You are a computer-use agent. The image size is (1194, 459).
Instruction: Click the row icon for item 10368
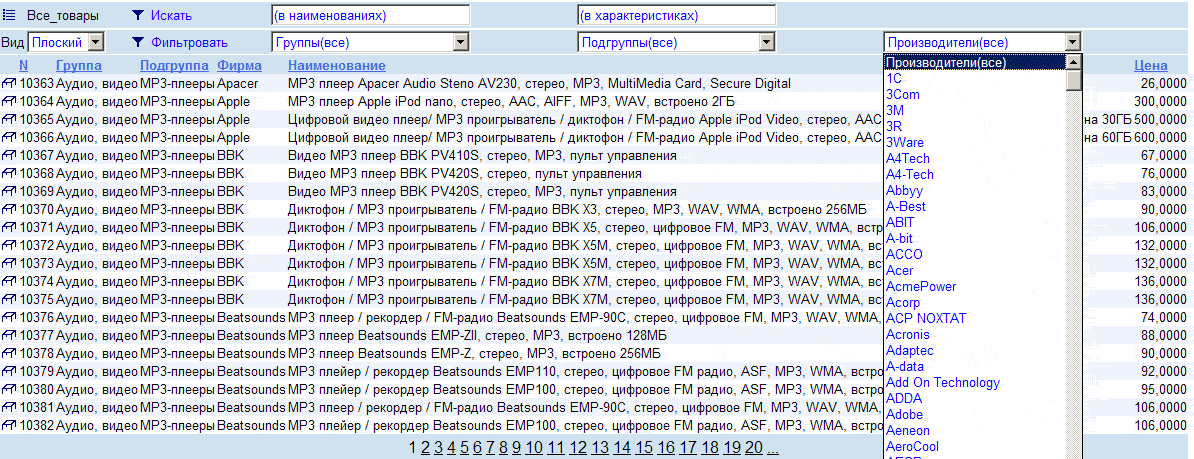click(10, 174)
